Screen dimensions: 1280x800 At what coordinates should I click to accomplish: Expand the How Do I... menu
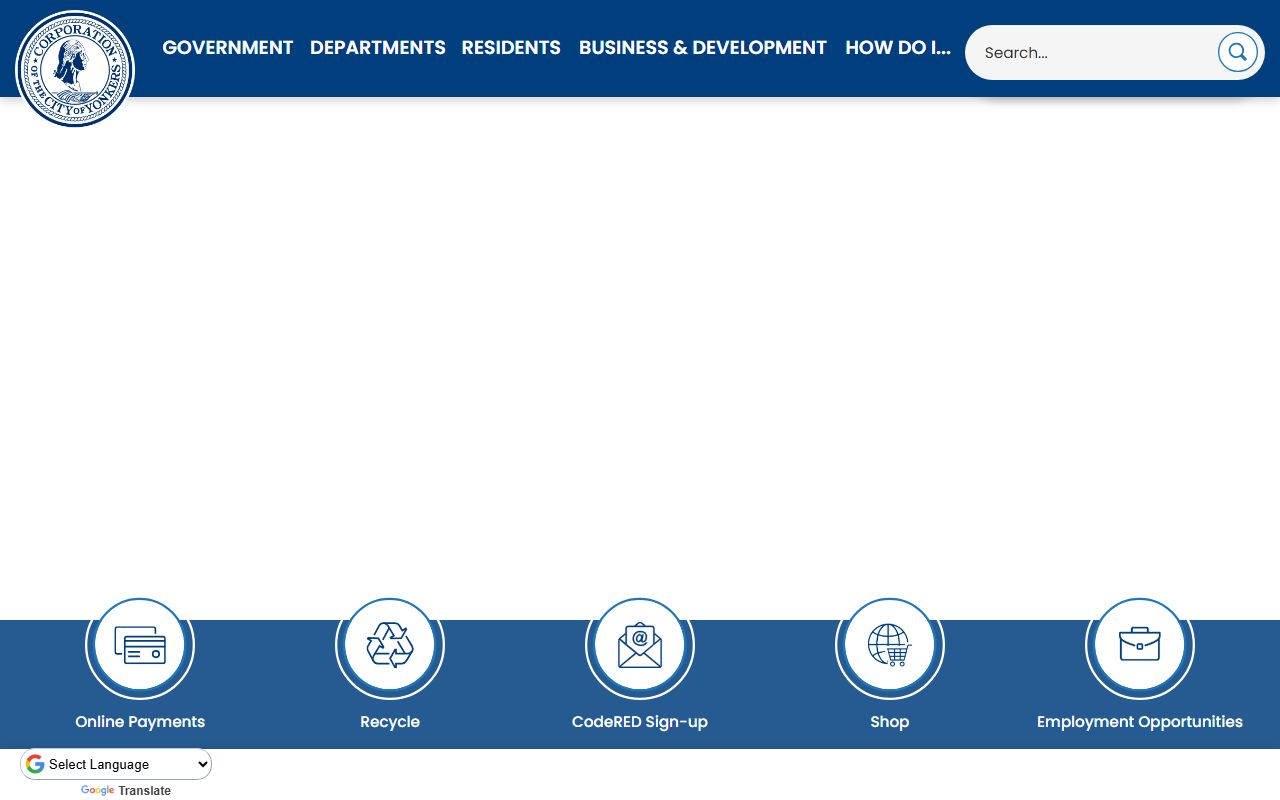click(x=897, y=48)
